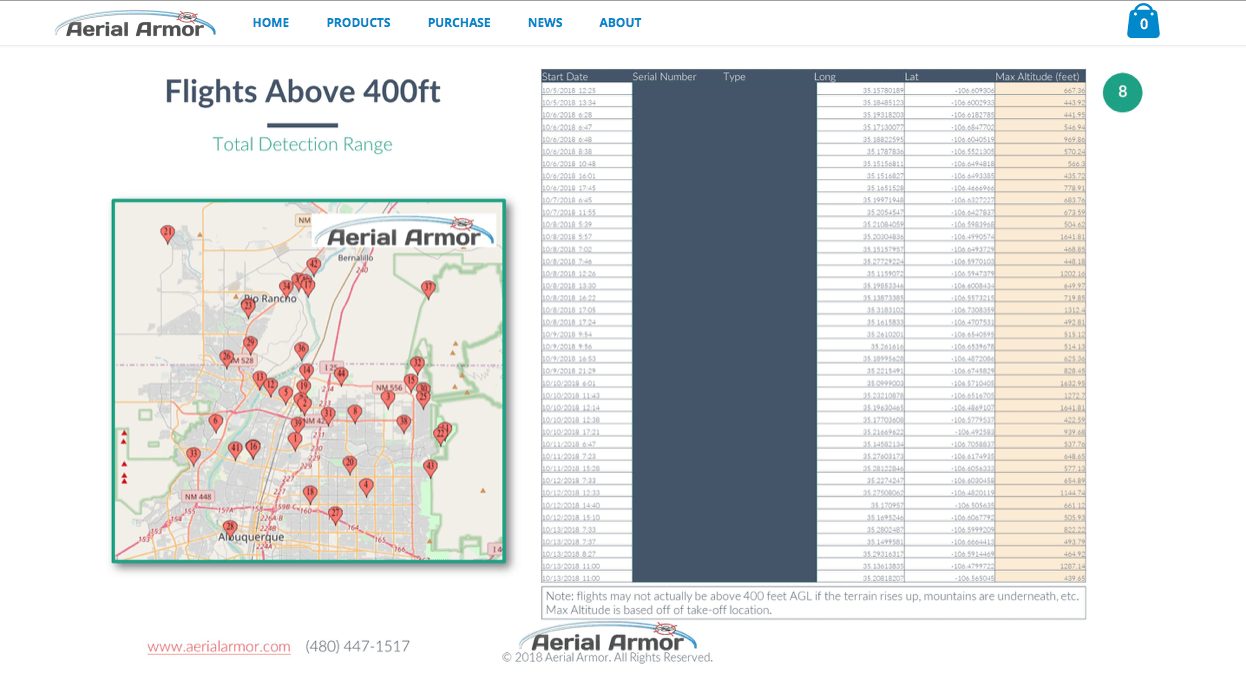Image resolution: width=1246 pixels, height=687 pixels.
Task: Select map marker 32
Action: click(x=418, y=366)
